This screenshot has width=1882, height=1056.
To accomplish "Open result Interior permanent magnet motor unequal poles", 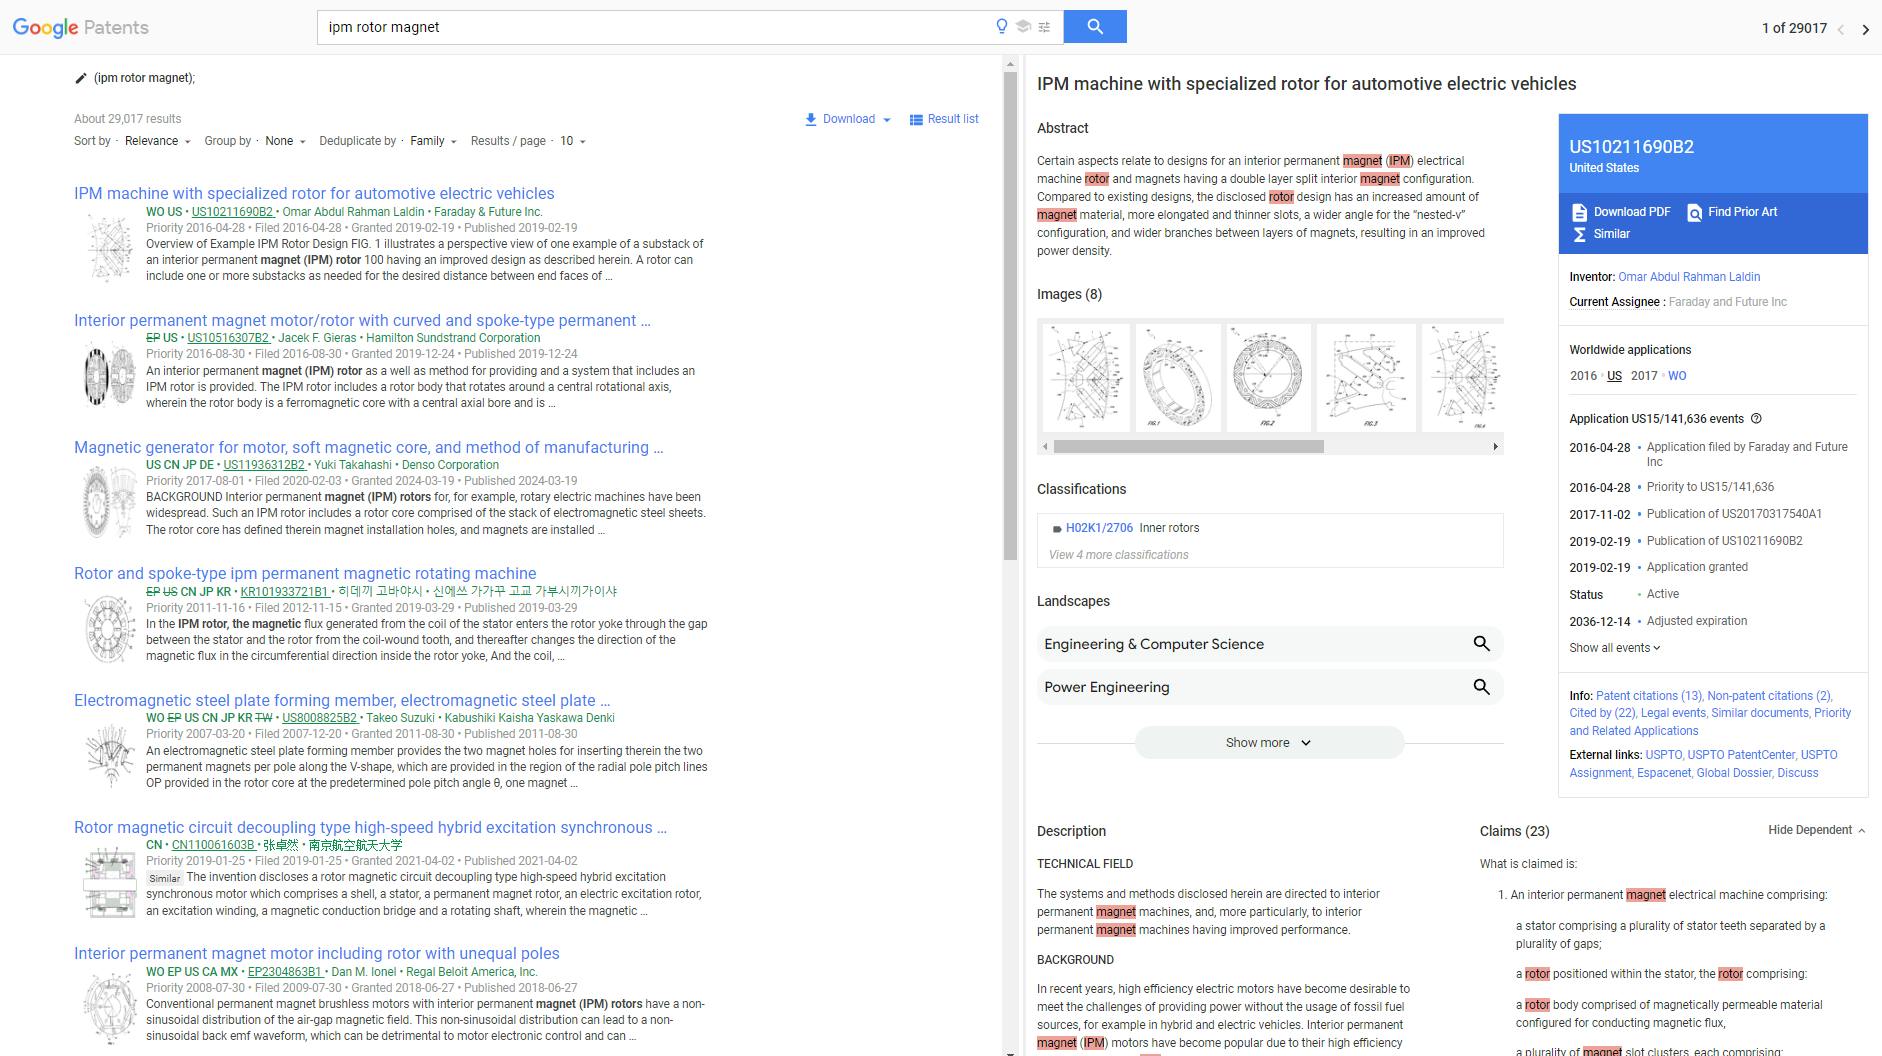I will [317, 954].
